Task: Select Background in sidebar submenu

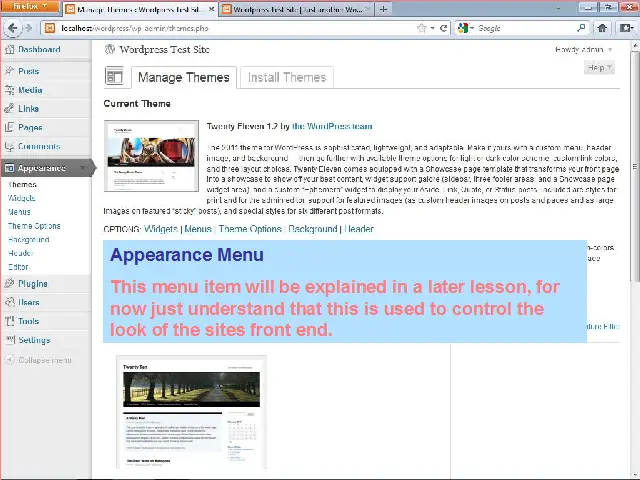Action: tap(29, 240)
